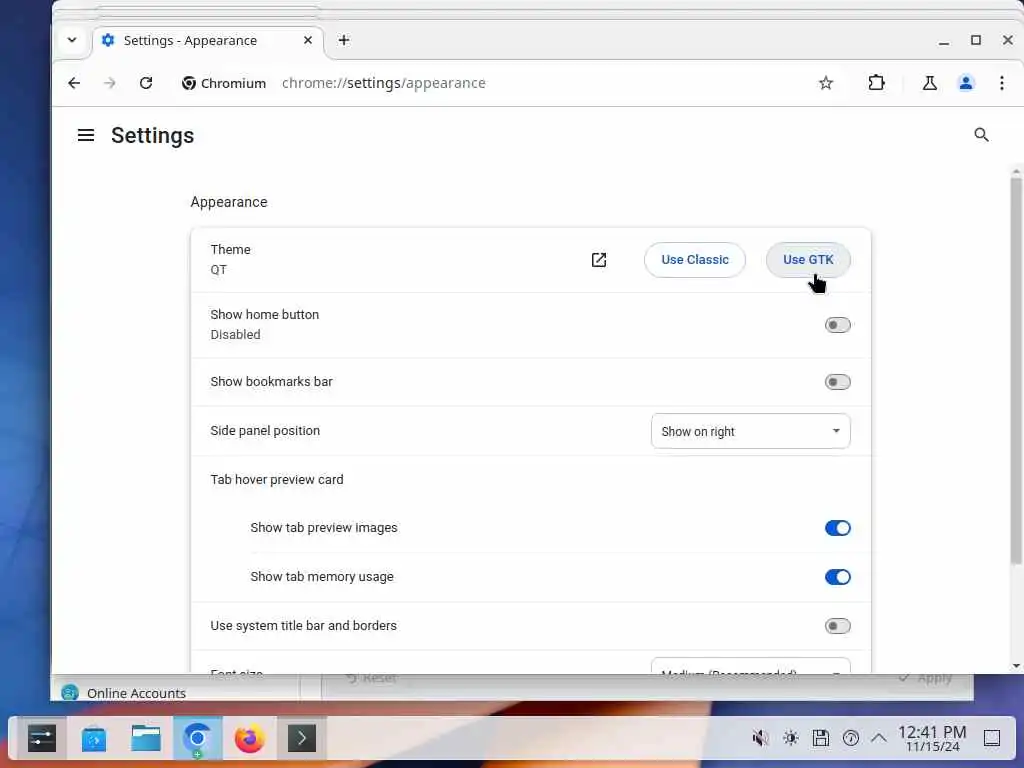Click the QT theme name text
1024x768 pixels.
tap(218, 270)
